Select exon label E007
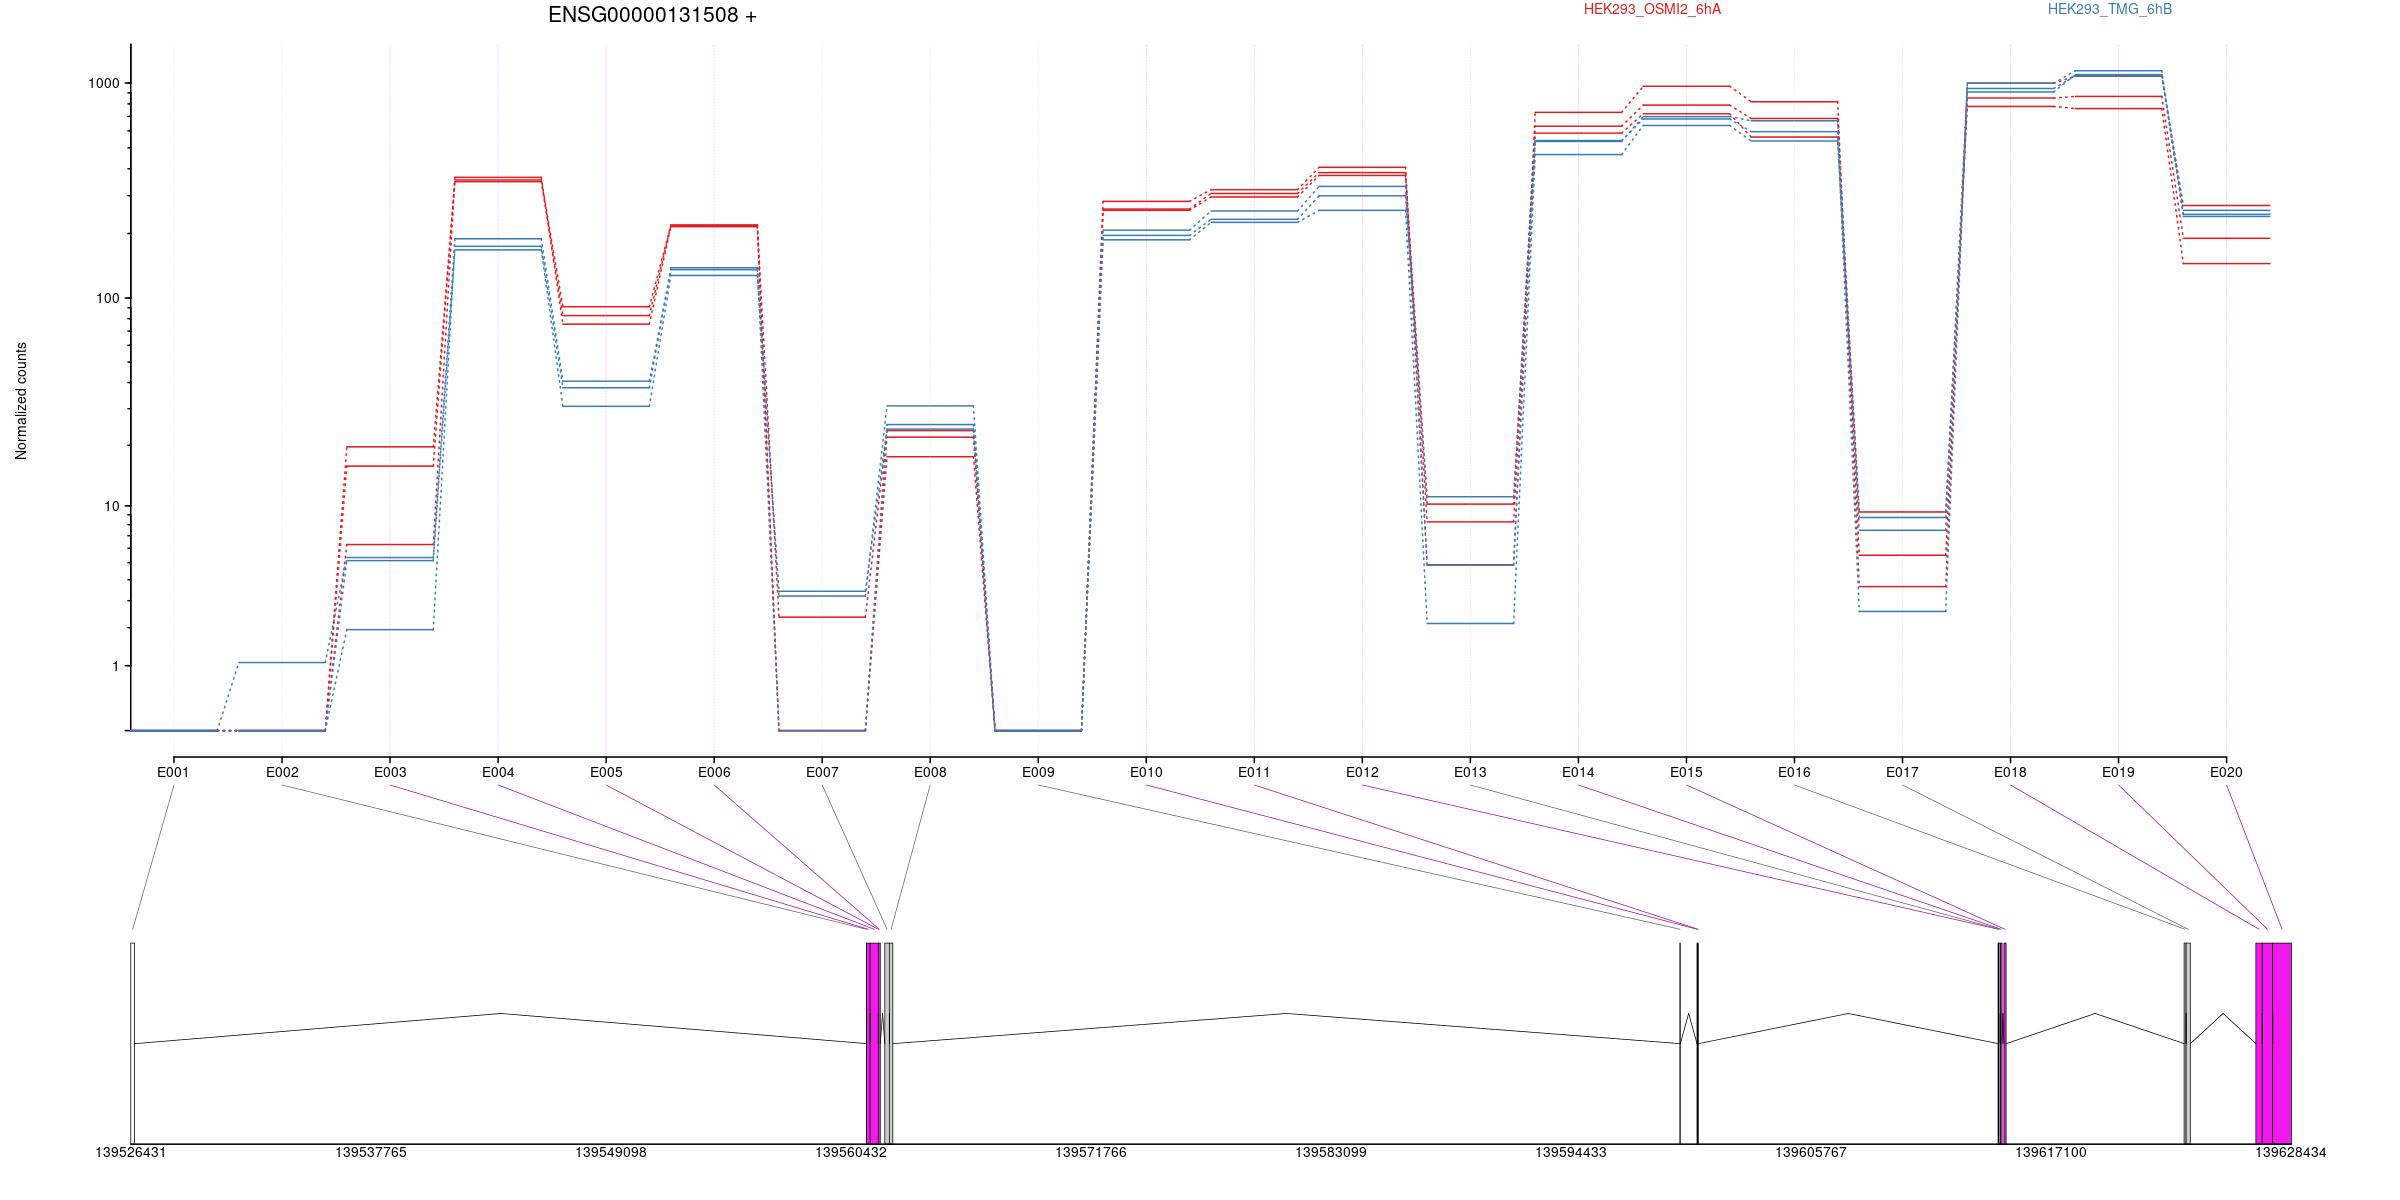2400x1200 pixels. coord(822,772)
